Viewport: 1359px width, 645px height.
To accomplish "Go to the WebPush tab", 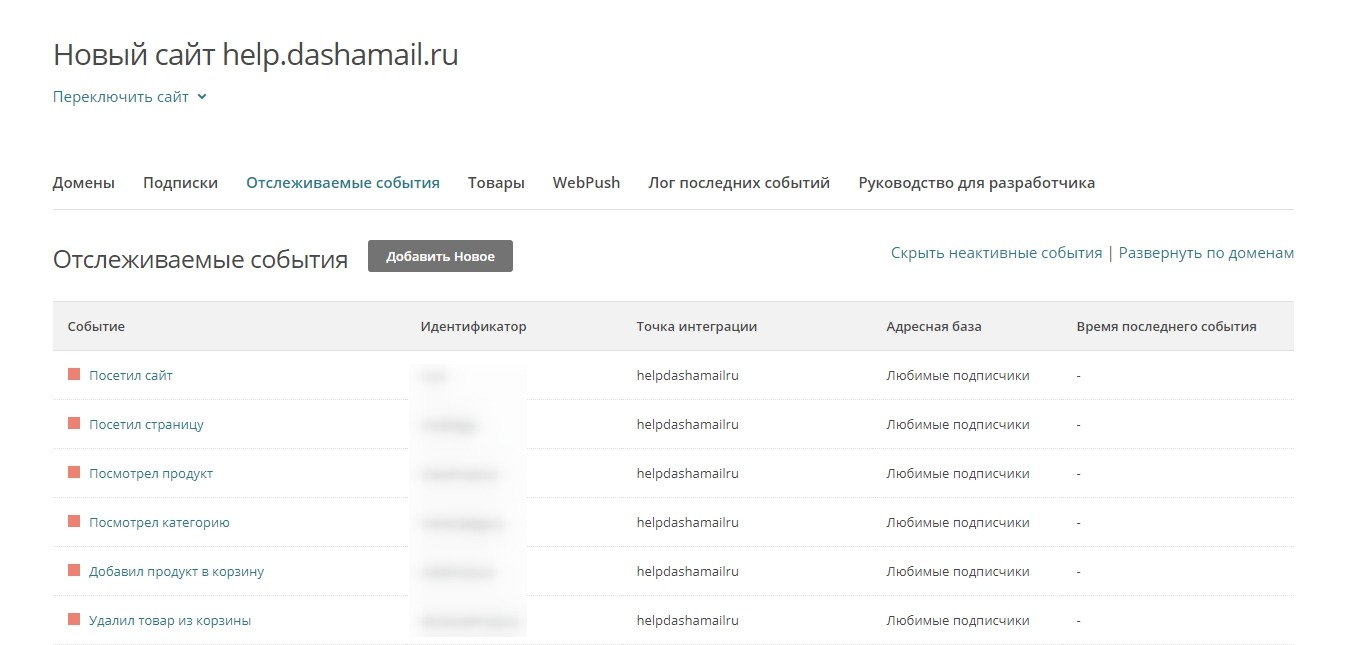I will tap(586, 183).
